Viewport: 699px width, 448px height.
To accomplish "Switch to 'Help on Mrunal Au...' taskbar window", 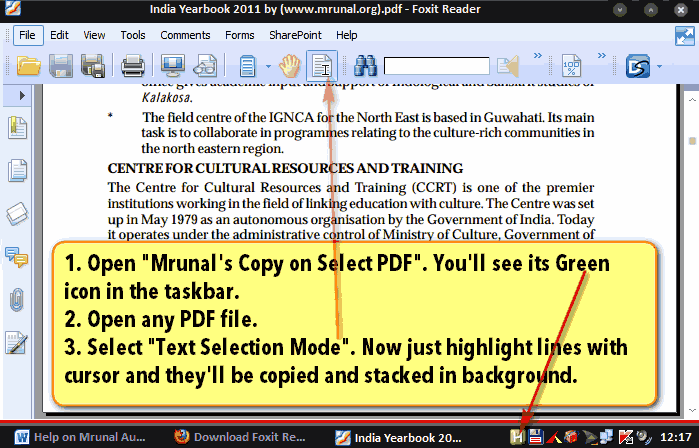I will point(80,437).
